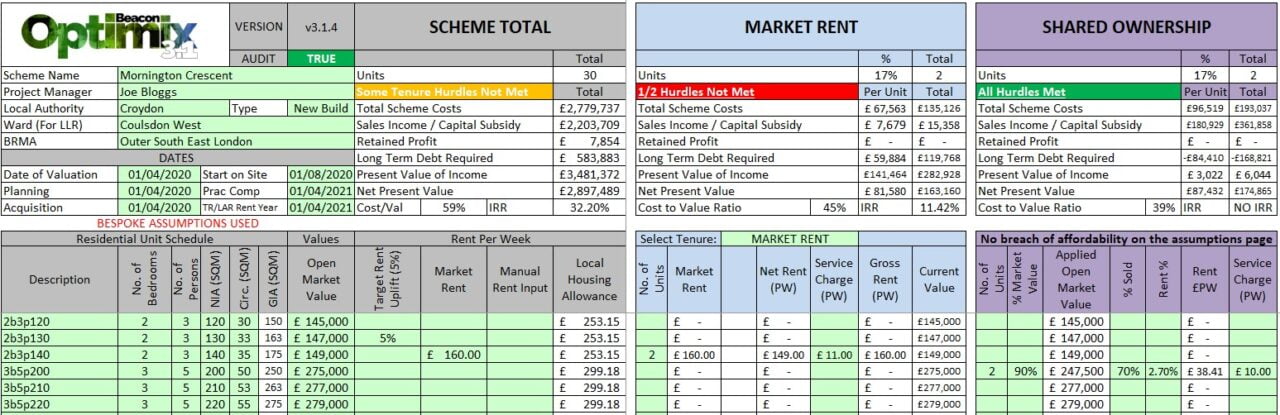Click the 2b3p120 unit description cell
This screenshot has height=415, width=1280.
(x=58, y=322)
